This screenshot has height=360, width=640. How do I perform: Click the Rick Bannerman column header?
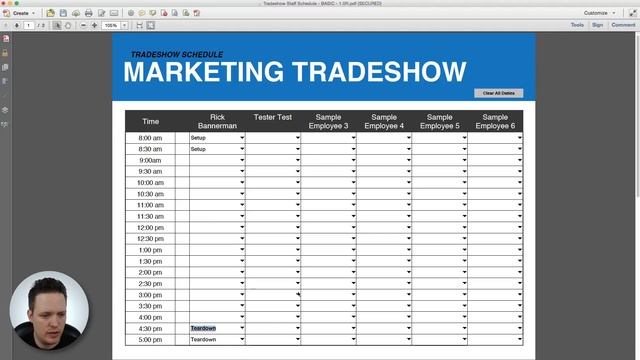click(x=217, y=121)
